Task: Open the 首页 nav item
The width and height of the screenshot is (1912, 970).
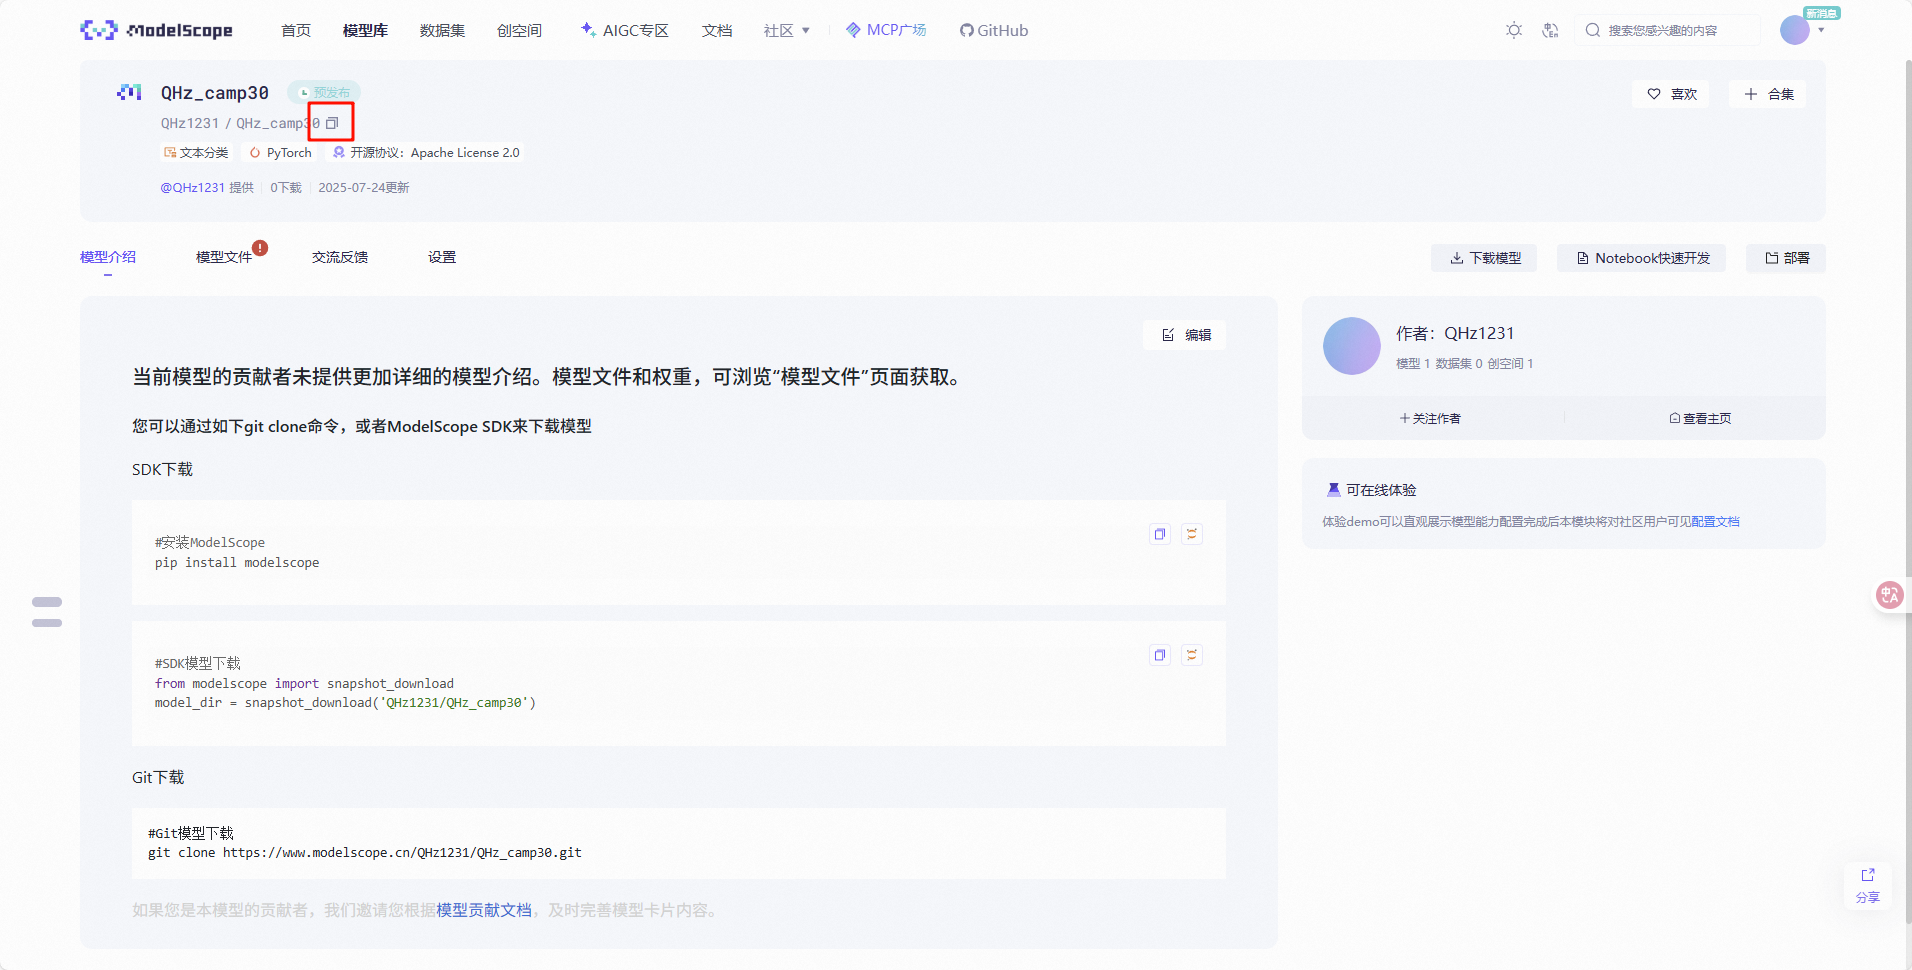Action: (296, 31)
